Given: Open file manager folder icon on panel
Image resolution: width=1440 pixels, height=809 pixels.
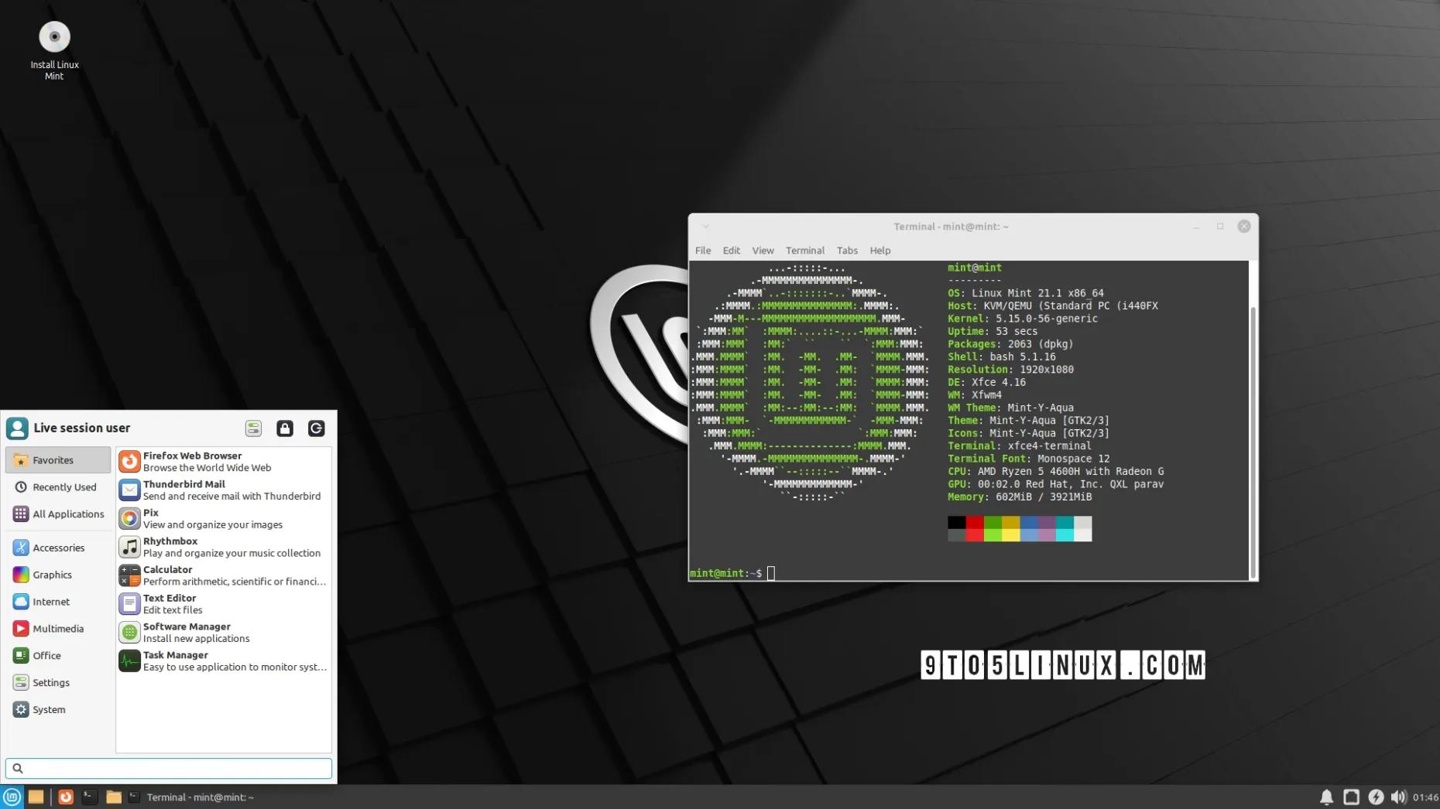Looking at the screenshot, I should coord(113,797).
